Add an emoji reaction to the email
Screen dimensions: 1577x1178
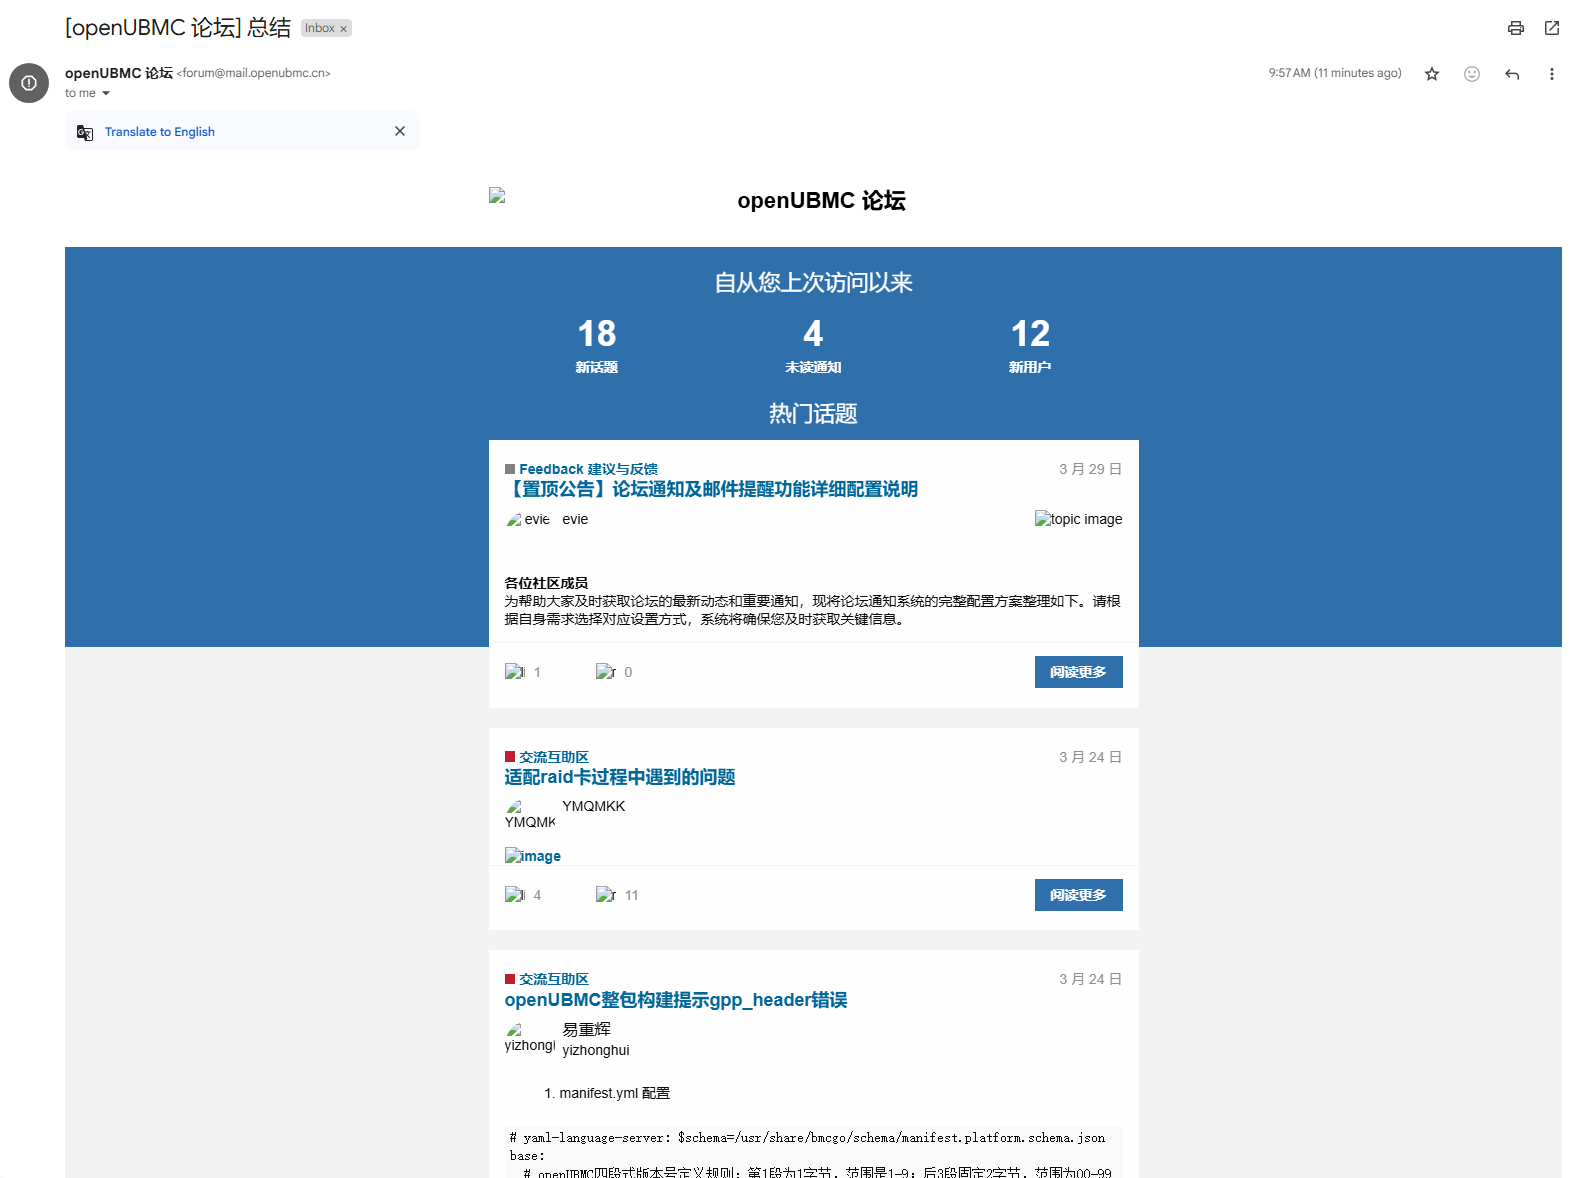(x=1471, y=74)
